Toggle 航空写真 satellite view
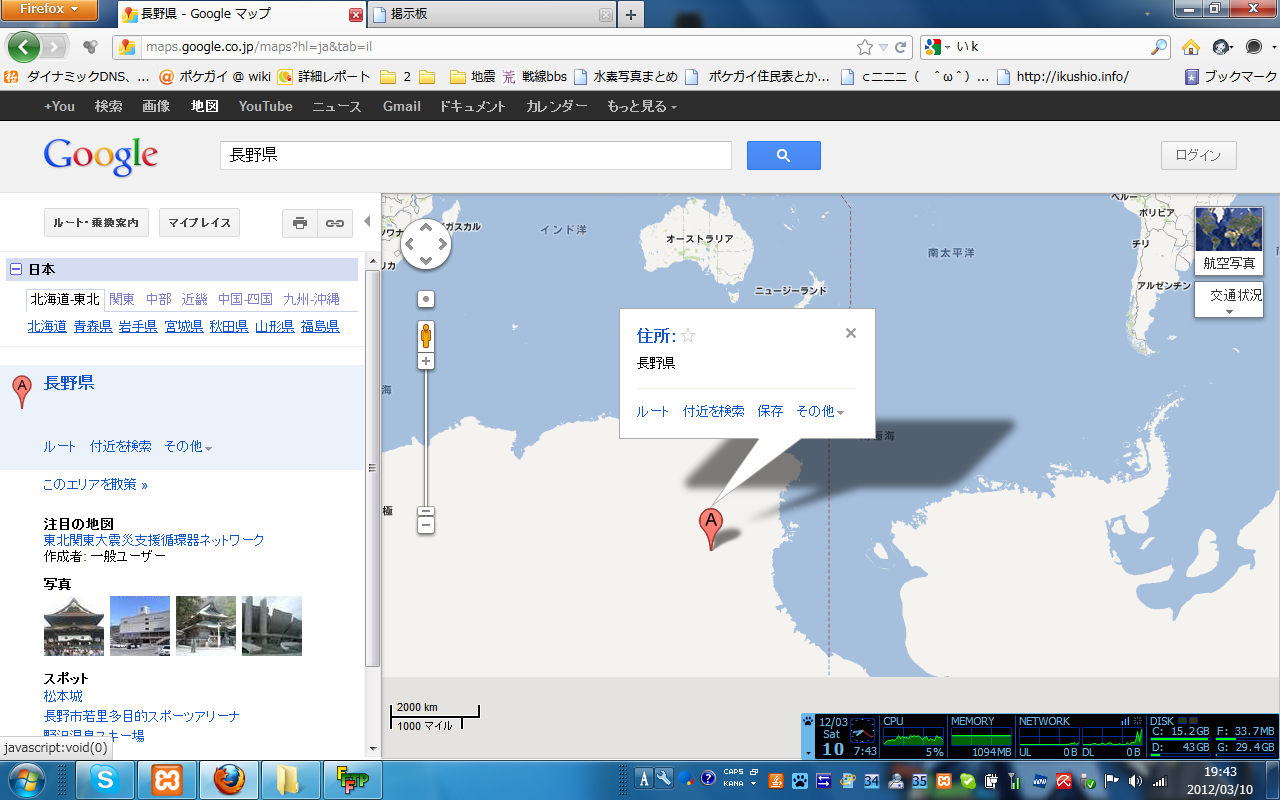The image size is (1280, 800). [1228, 240]
